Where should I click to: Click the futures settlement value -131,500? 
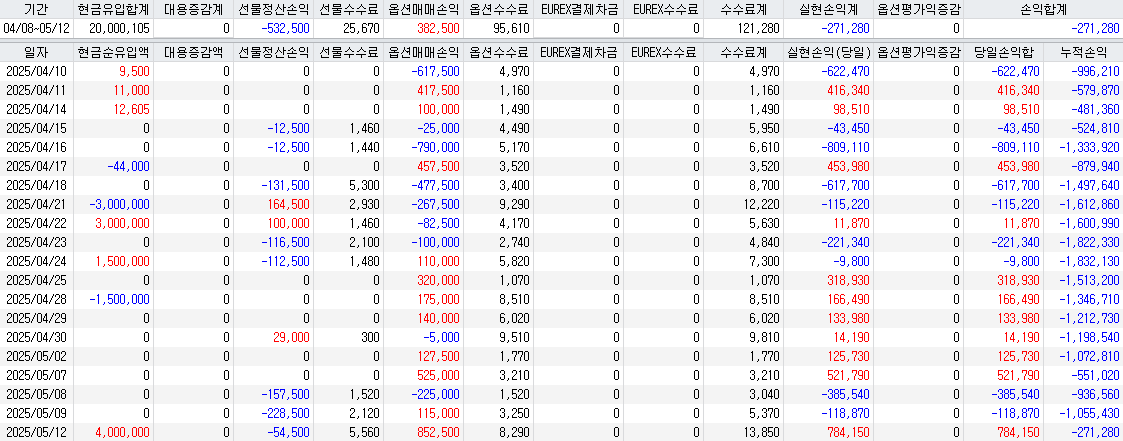pos(286,185)
